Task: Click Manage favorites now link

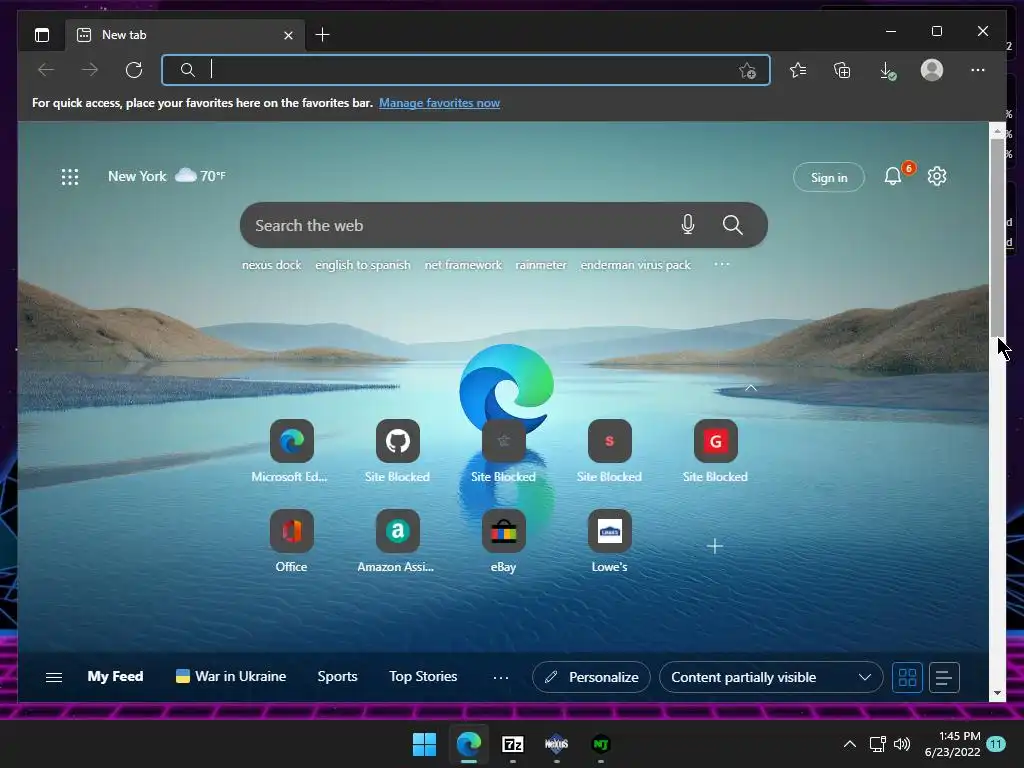Action: (x=440, y=103)
